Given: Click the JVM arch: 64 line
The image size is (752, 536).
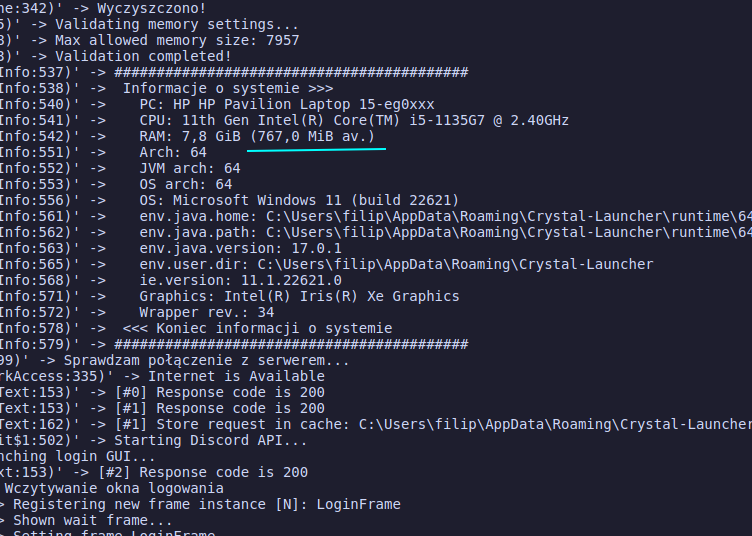Looking at the screenshot, I should (x=190, y=168).
